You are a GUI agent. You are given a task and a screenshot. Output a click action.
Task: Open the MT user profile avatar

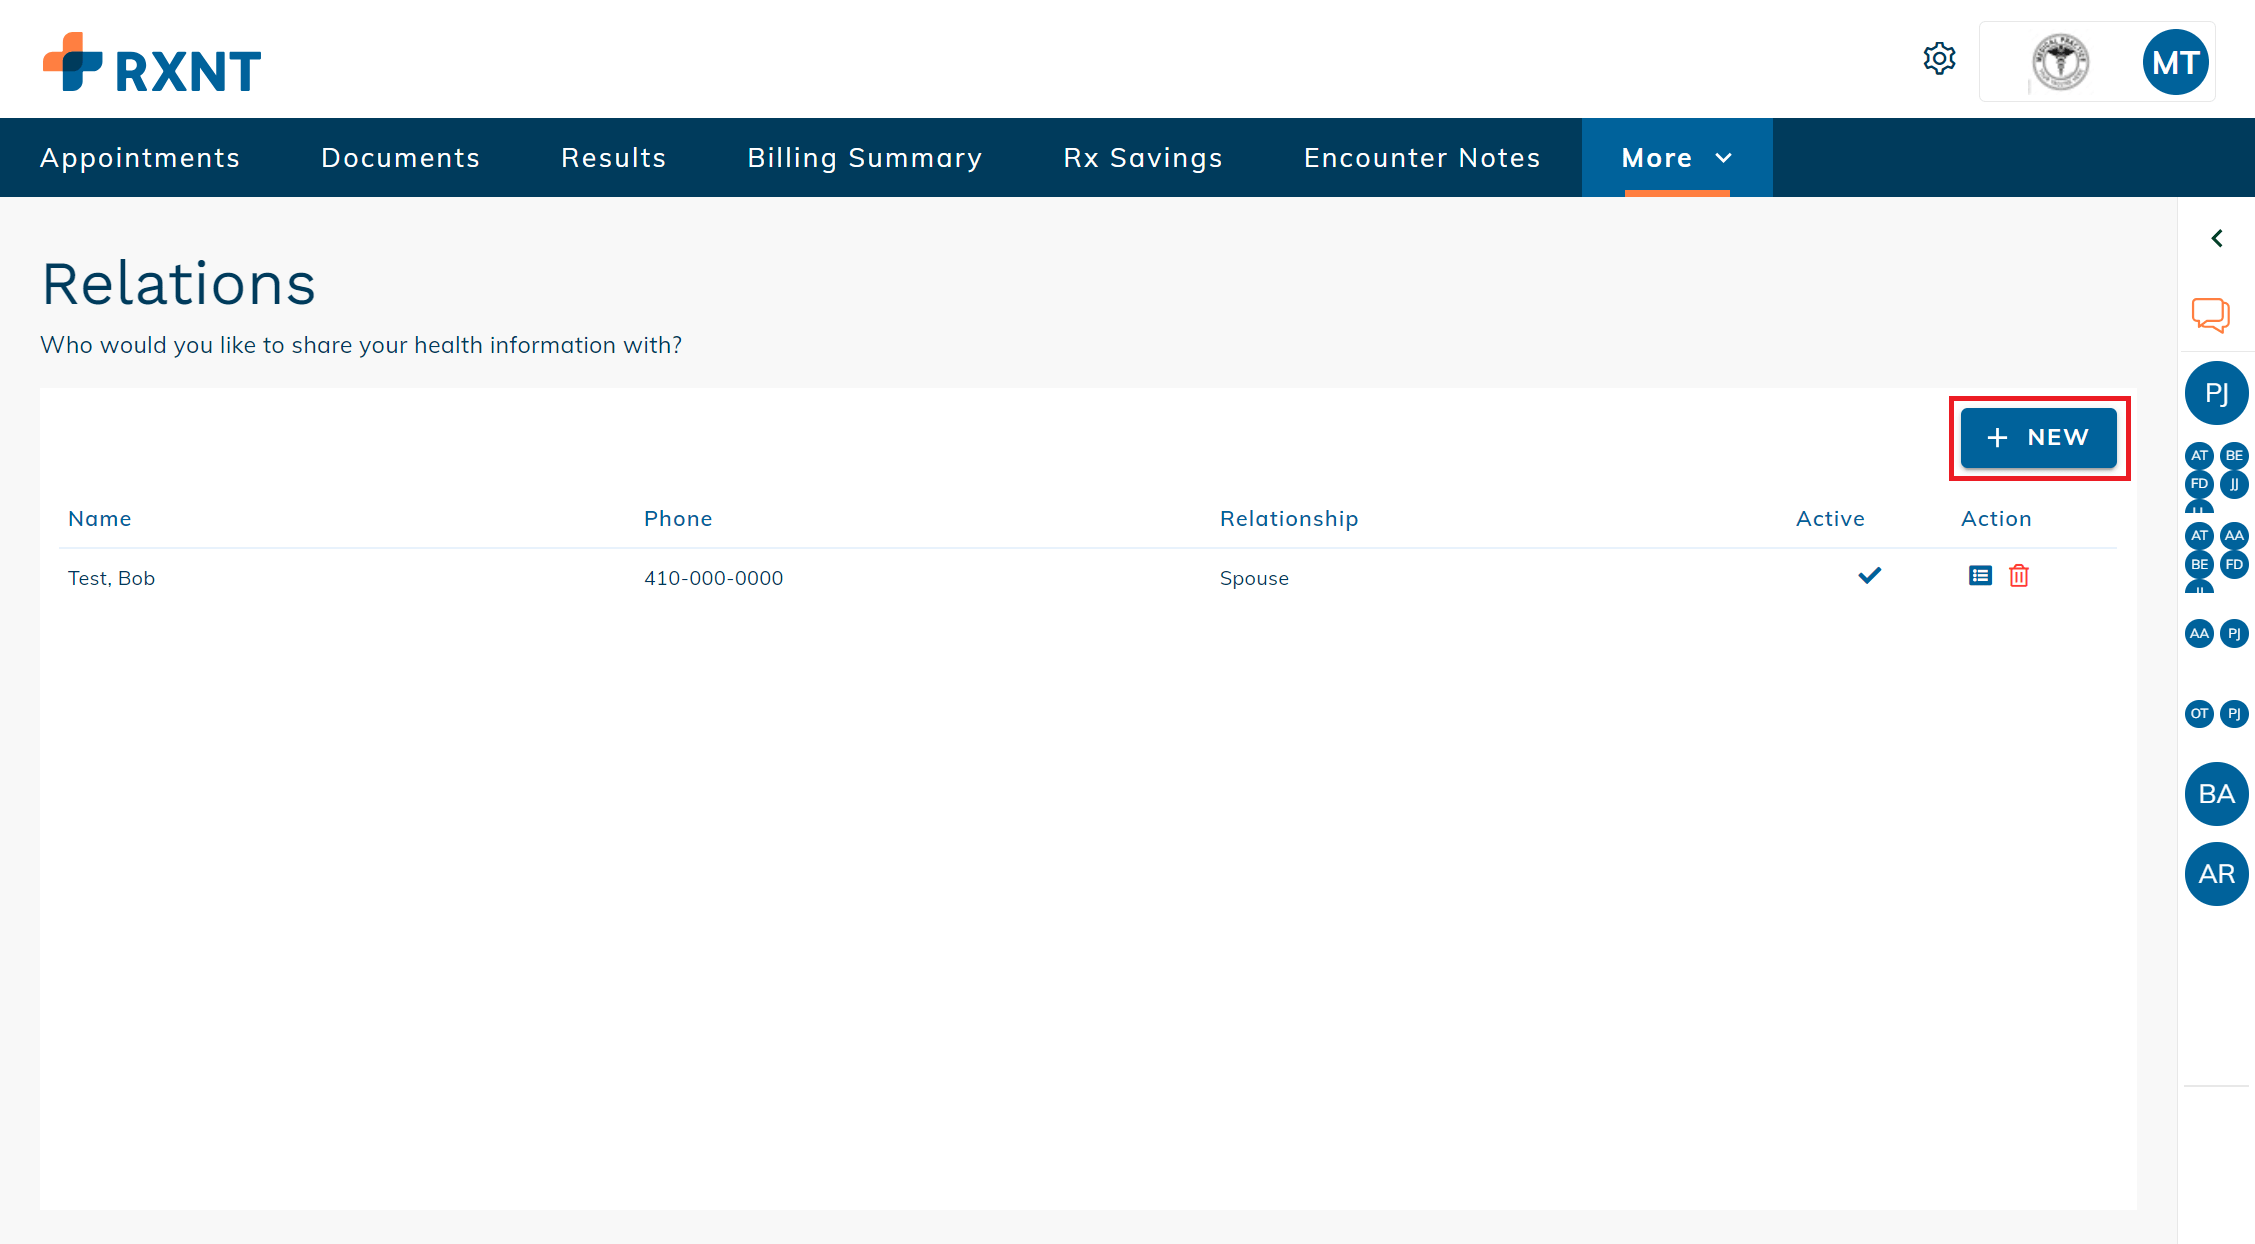point(2175,62)
